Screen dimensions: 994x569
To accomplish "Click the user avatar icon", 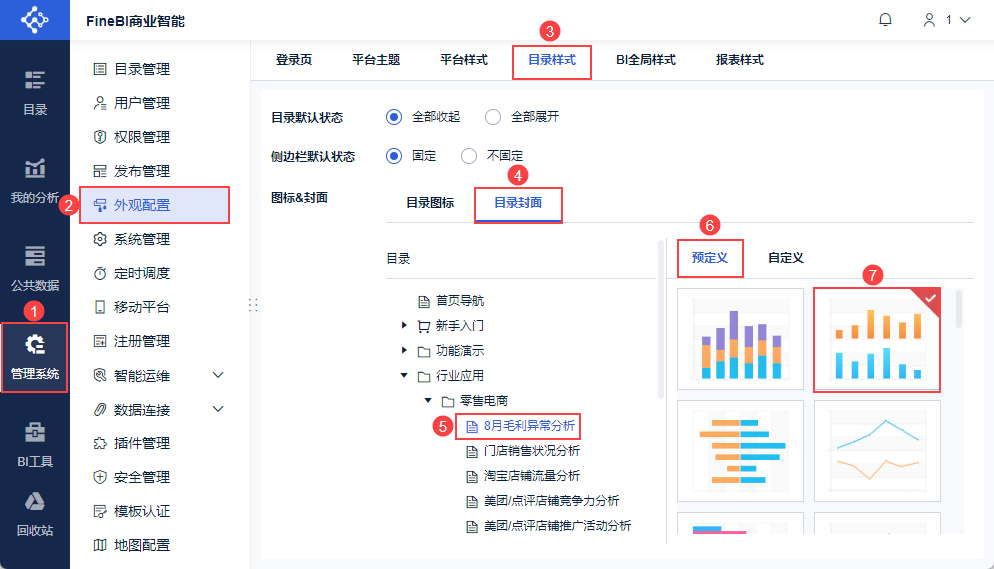I will click(929, 20).
